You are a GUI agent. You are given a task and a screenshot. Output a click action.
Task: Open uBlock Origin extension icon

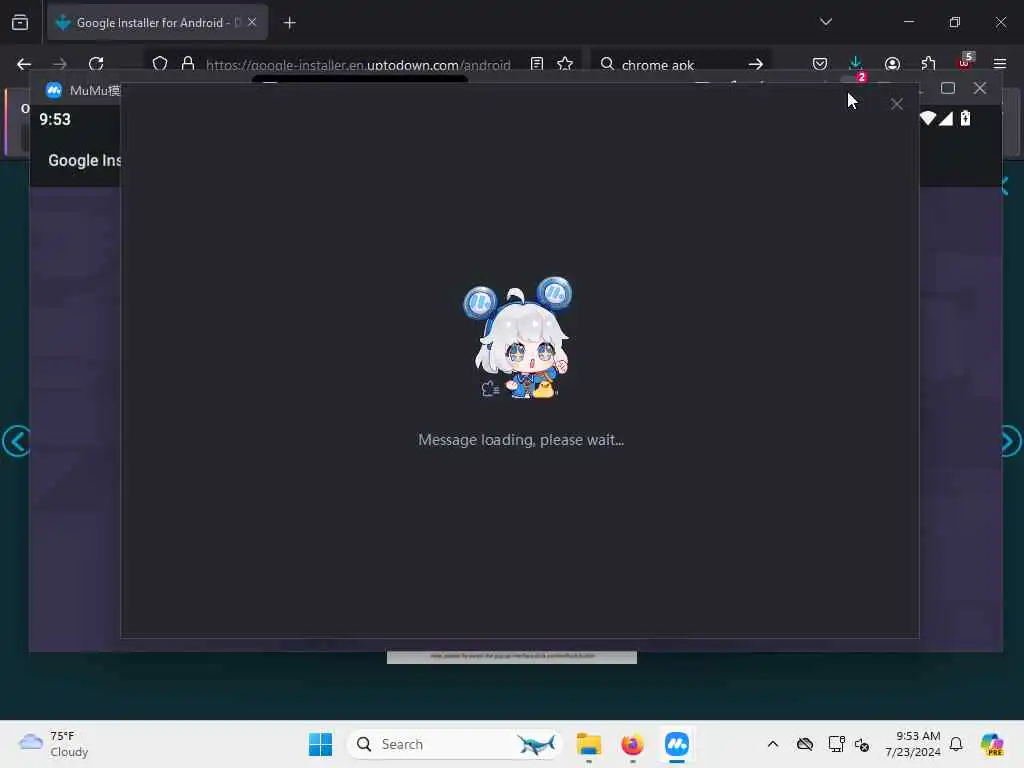965,63
